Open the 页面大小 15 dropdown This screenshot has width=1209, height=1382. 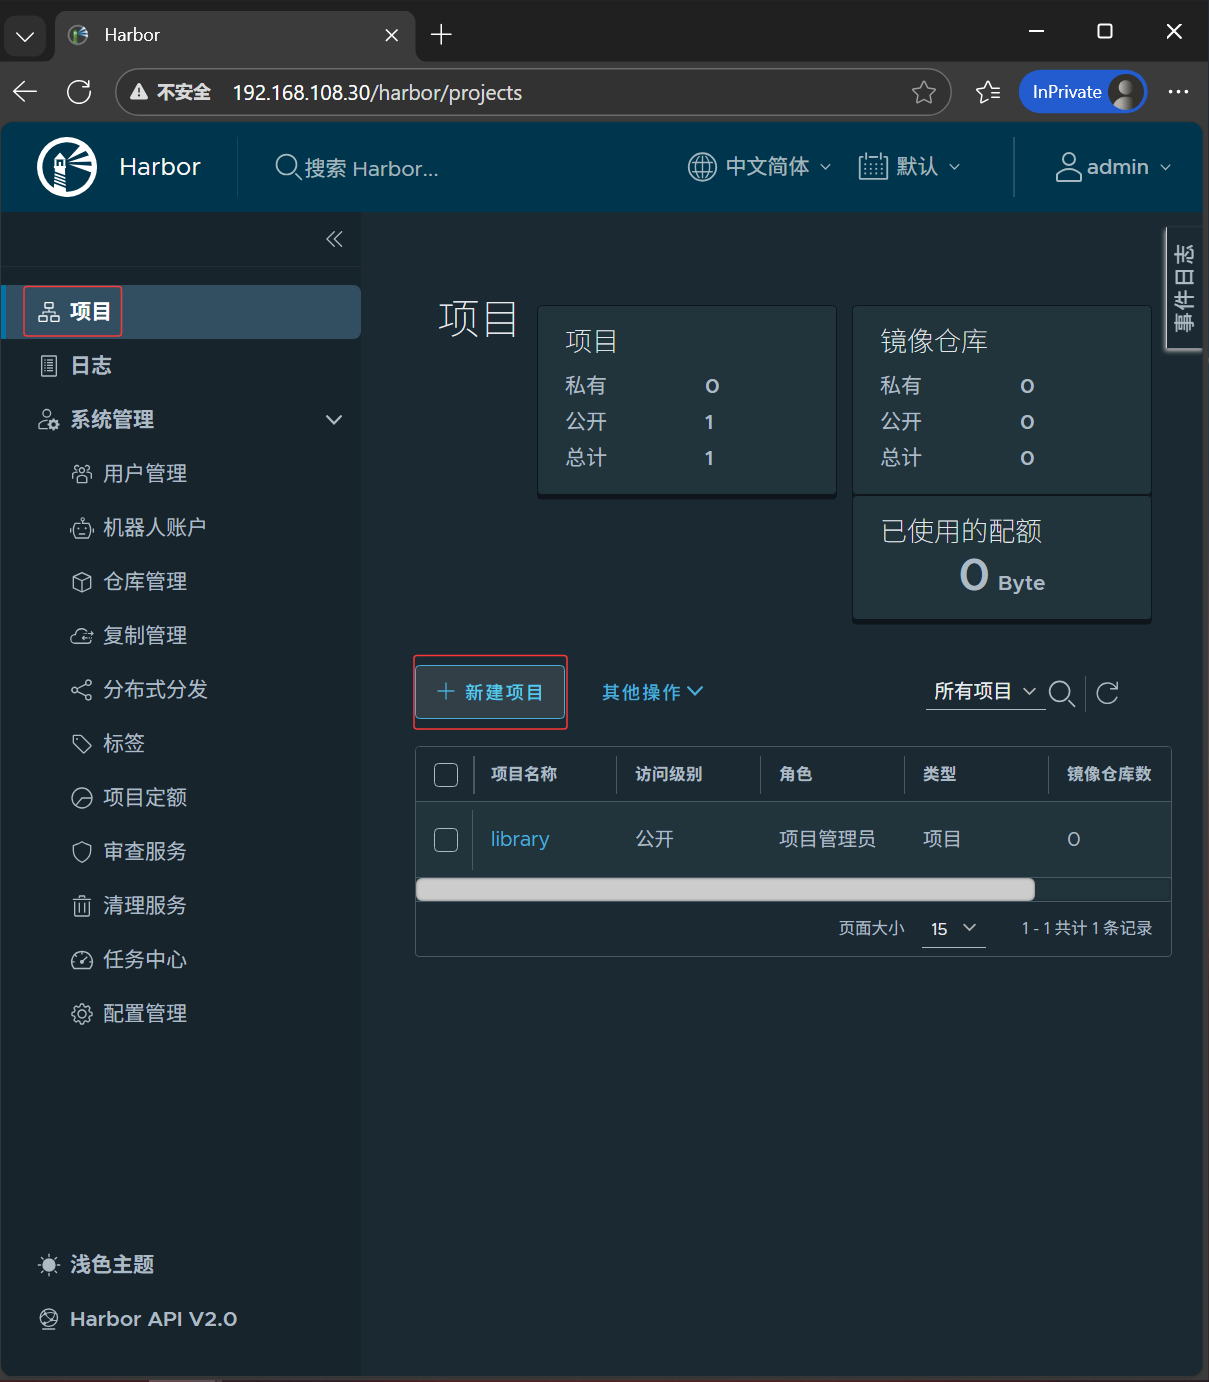click(x=953, y=929)
